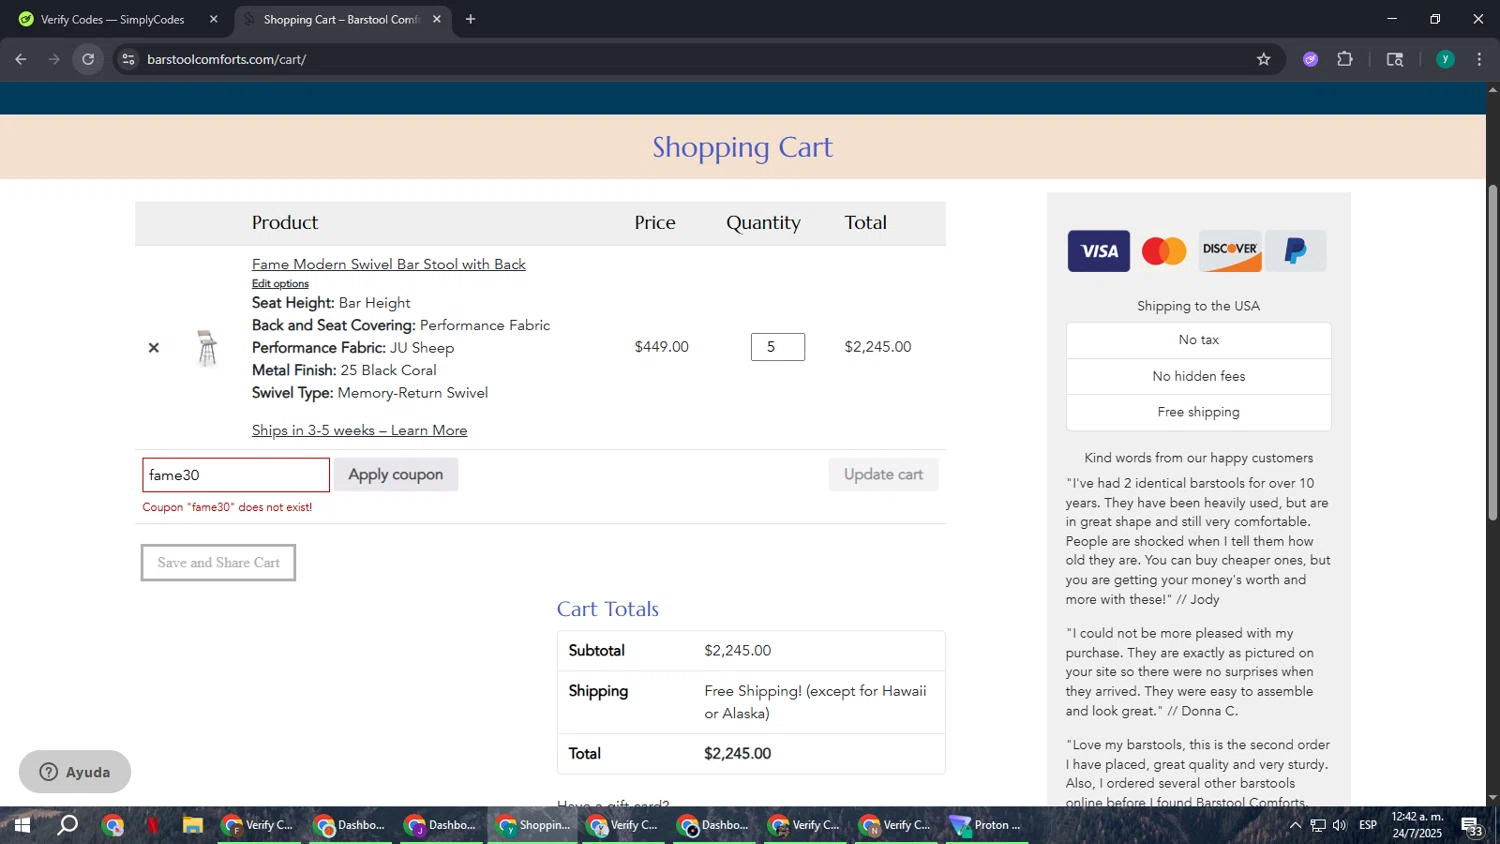This screenshot has height=844, width=1500.
Task: Open the purple browser extension icon
Action: coord(1311,60)
